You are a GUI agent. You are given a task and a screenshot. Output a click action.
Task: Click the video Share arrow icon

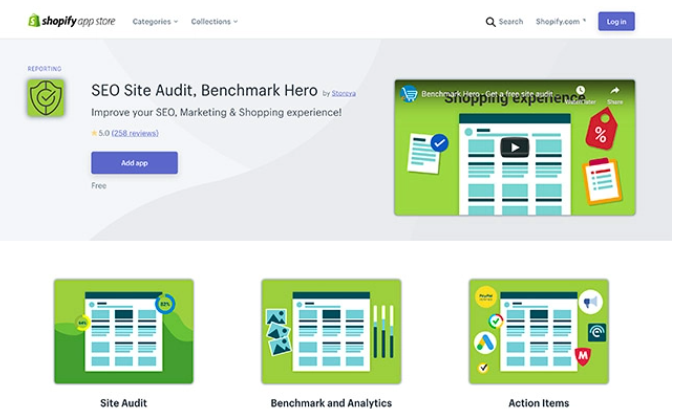(615, 91)
